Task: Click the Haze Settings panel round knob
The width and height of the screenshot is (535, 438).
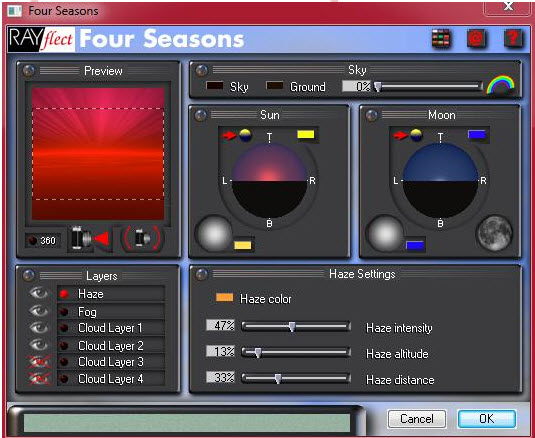Action: tap(202, 274)
